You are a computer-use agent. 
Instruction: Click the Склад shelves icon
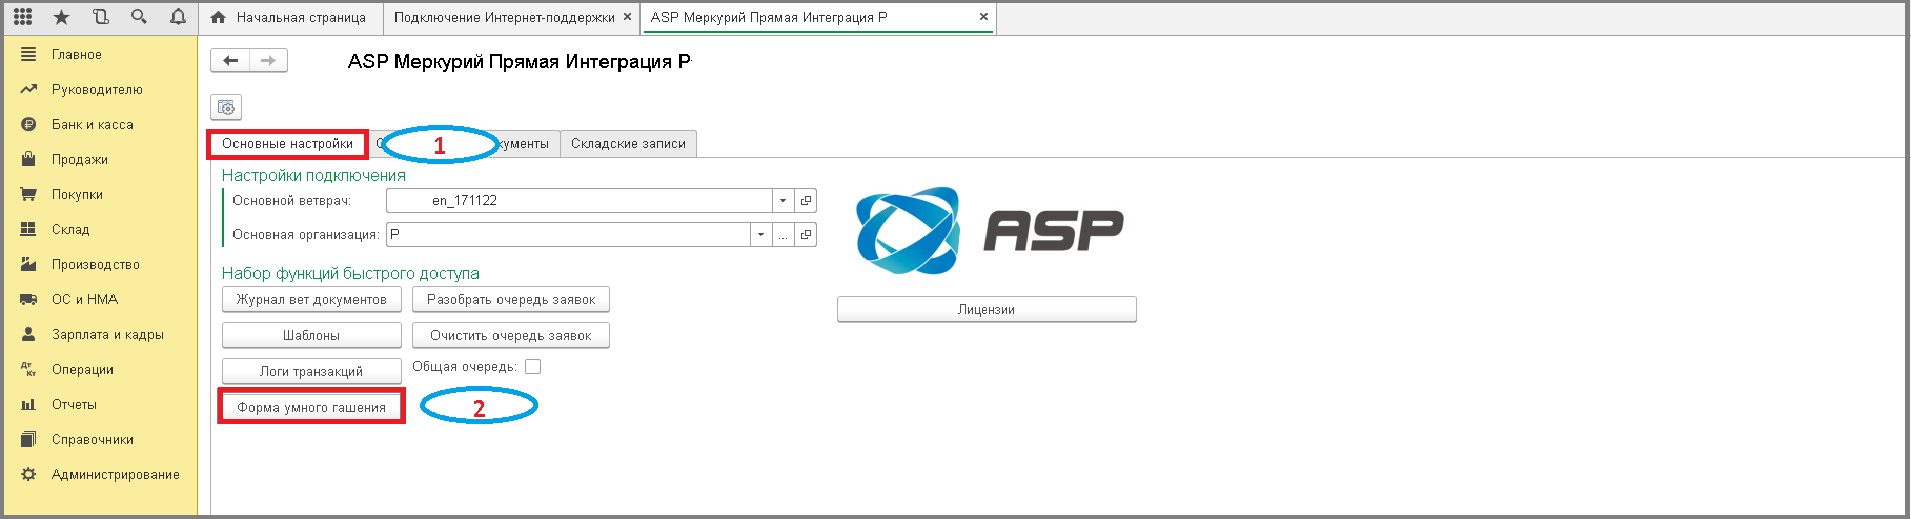28,229
